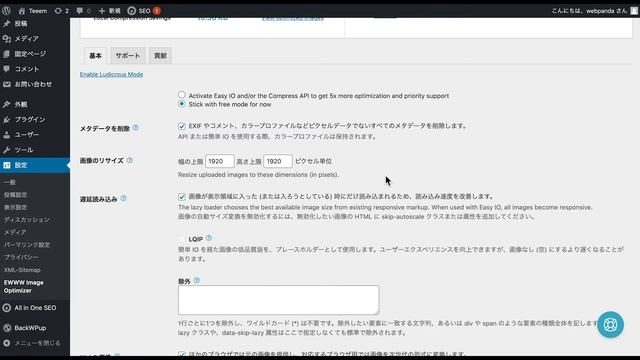
Task: Open comments bubble in admin bar
Action: point(84,11)
